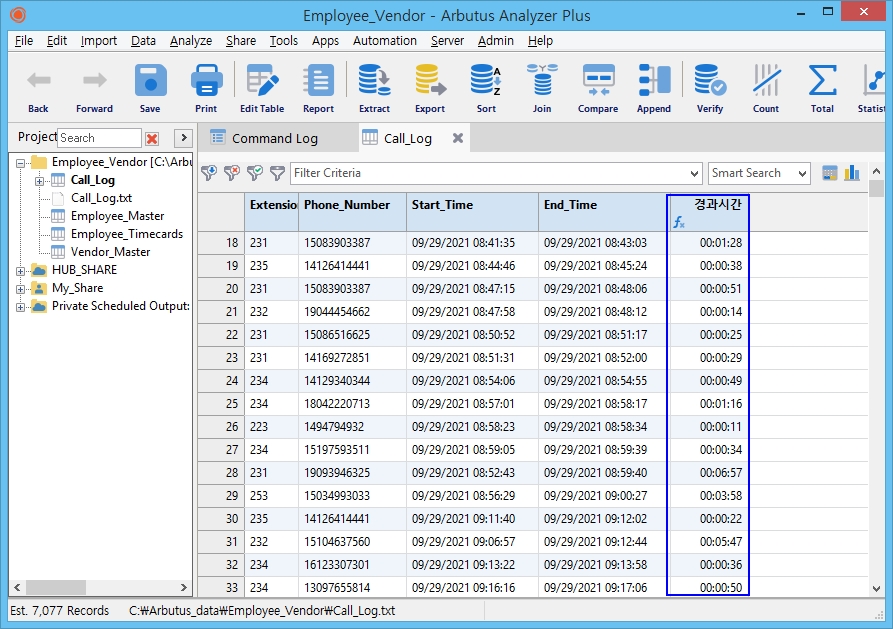Collapse the Employee_Vendor project folder
This screenshot has height=629, width=893.
[x=21, y=163]
